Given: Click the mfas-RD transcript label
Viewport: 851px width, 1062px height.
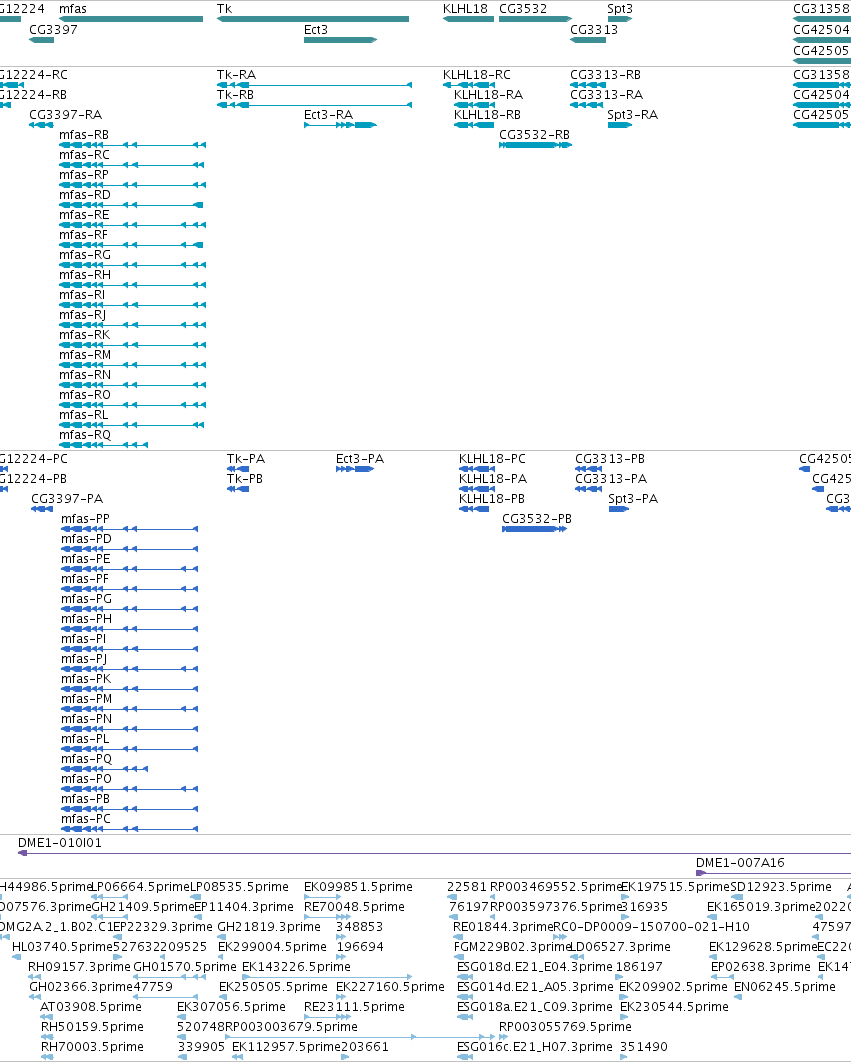Looking at the screenshot, I should pos(85,194).
